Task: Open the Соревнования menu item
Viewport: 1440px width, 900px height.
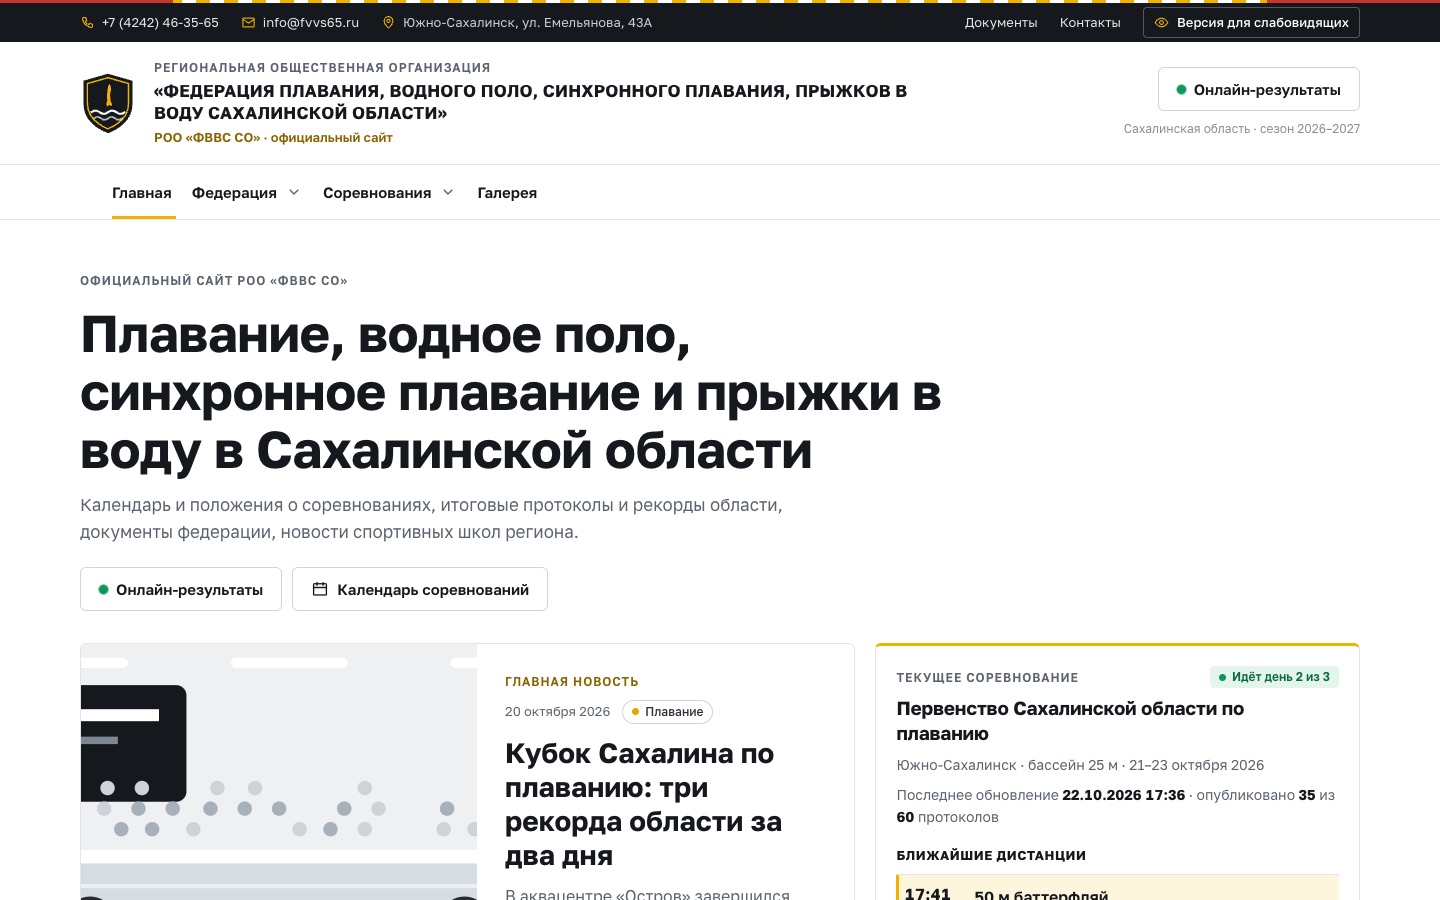Action: point(377,193)
